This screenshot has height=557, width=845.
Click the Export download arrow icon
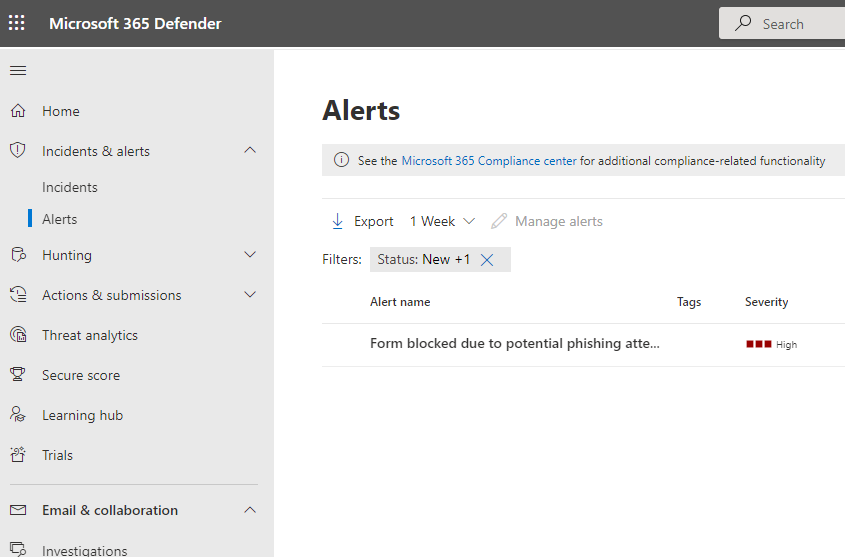(337, 221)
